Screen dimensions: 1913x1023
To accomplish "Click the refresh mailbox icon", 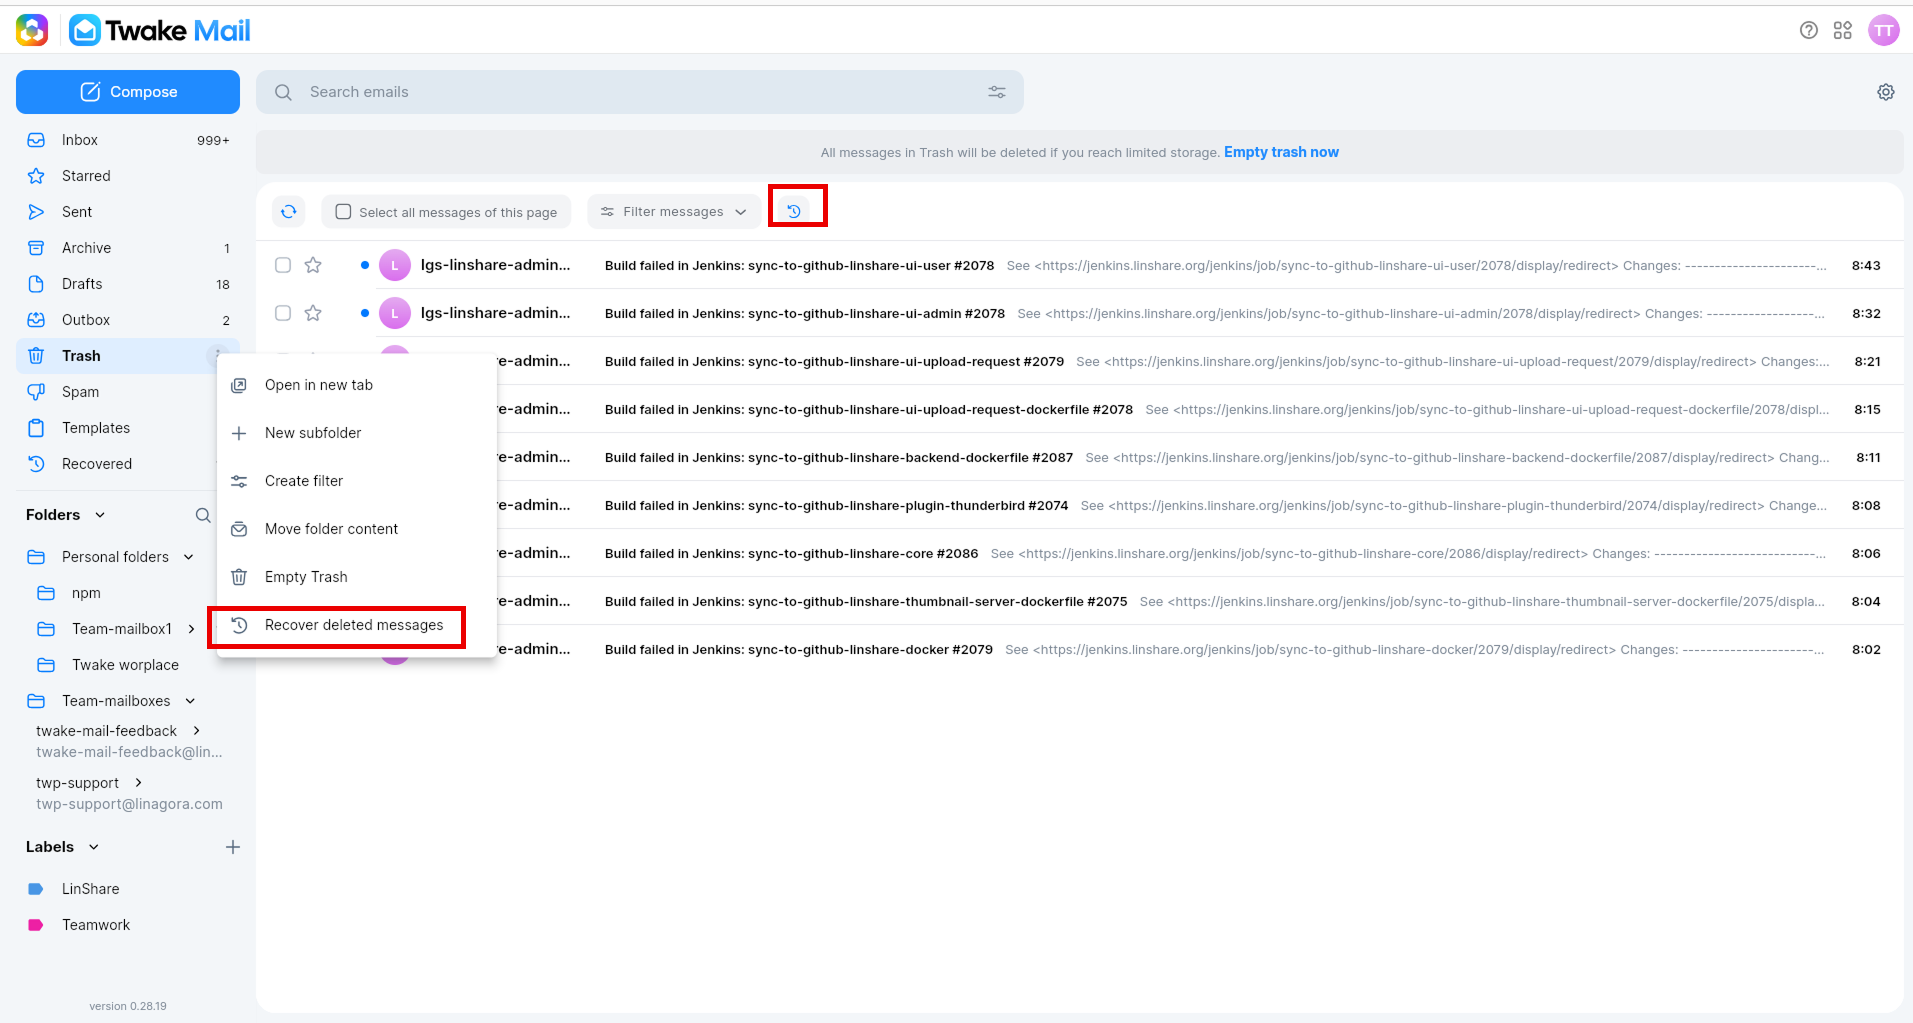I will coord(289,211).
